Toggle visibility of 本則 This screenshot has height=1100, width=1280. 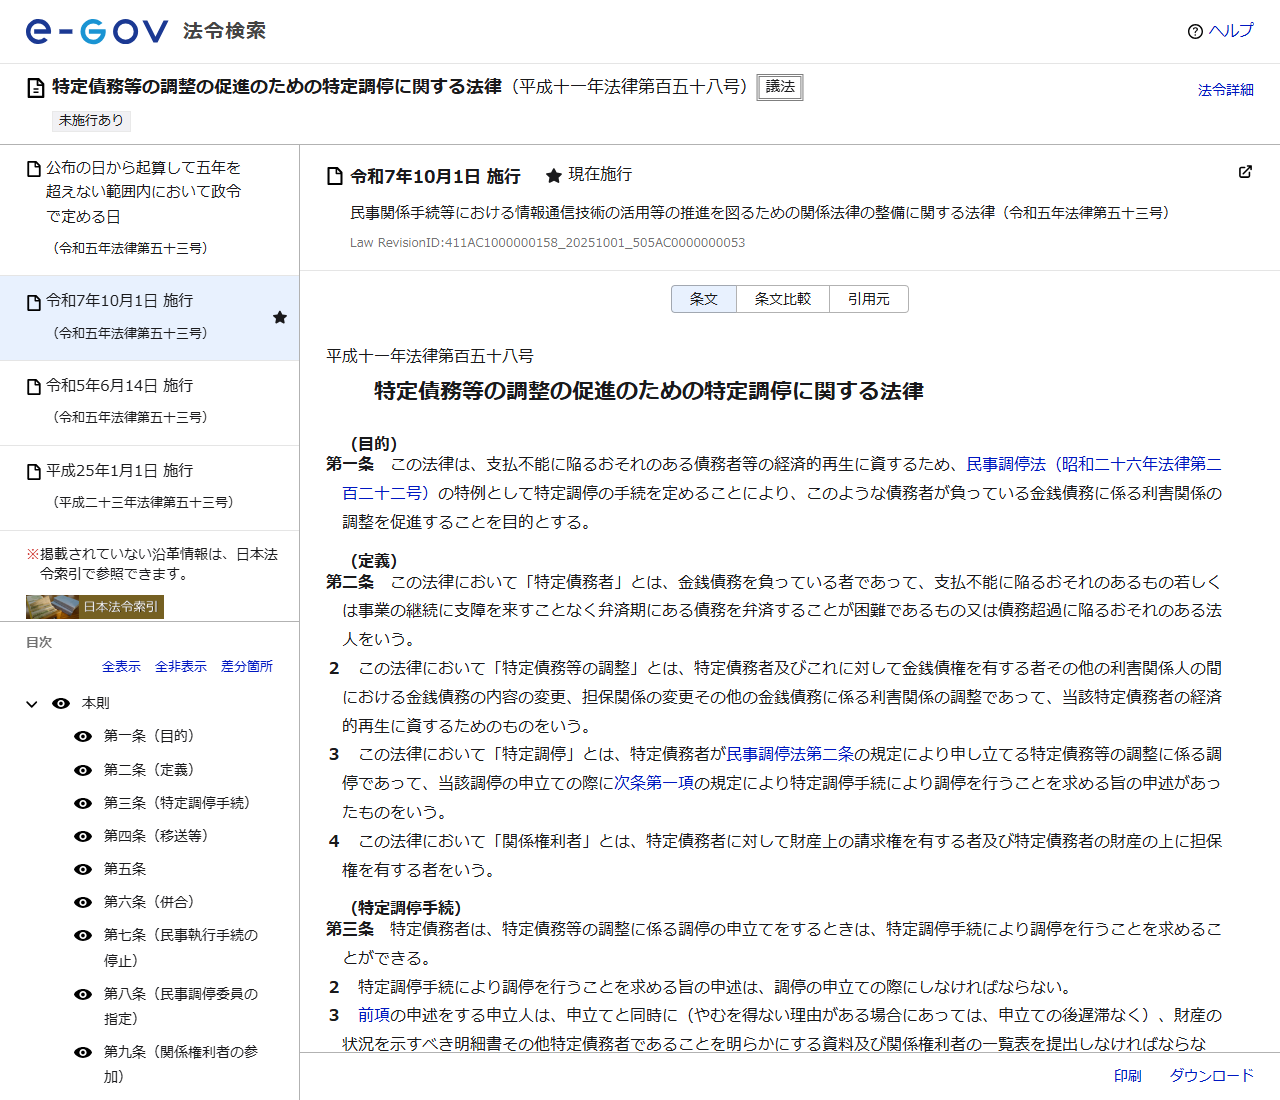coord(61,704)
